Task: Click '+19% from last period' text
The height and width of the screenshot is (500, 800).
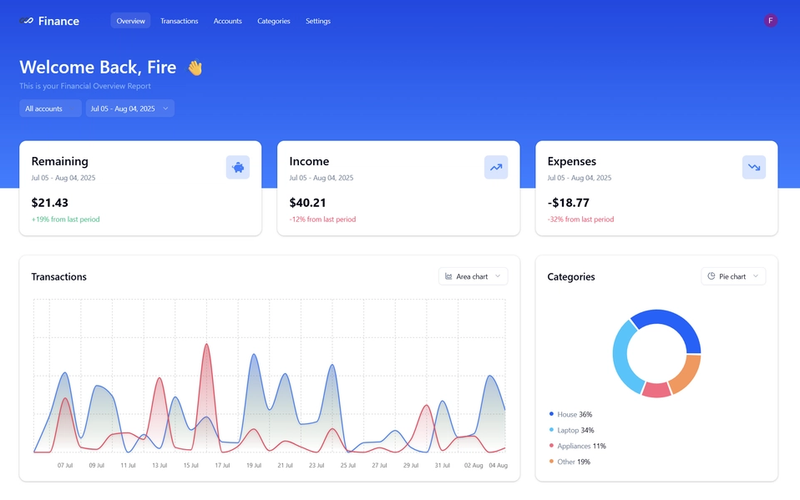Action: click(66, 219)
